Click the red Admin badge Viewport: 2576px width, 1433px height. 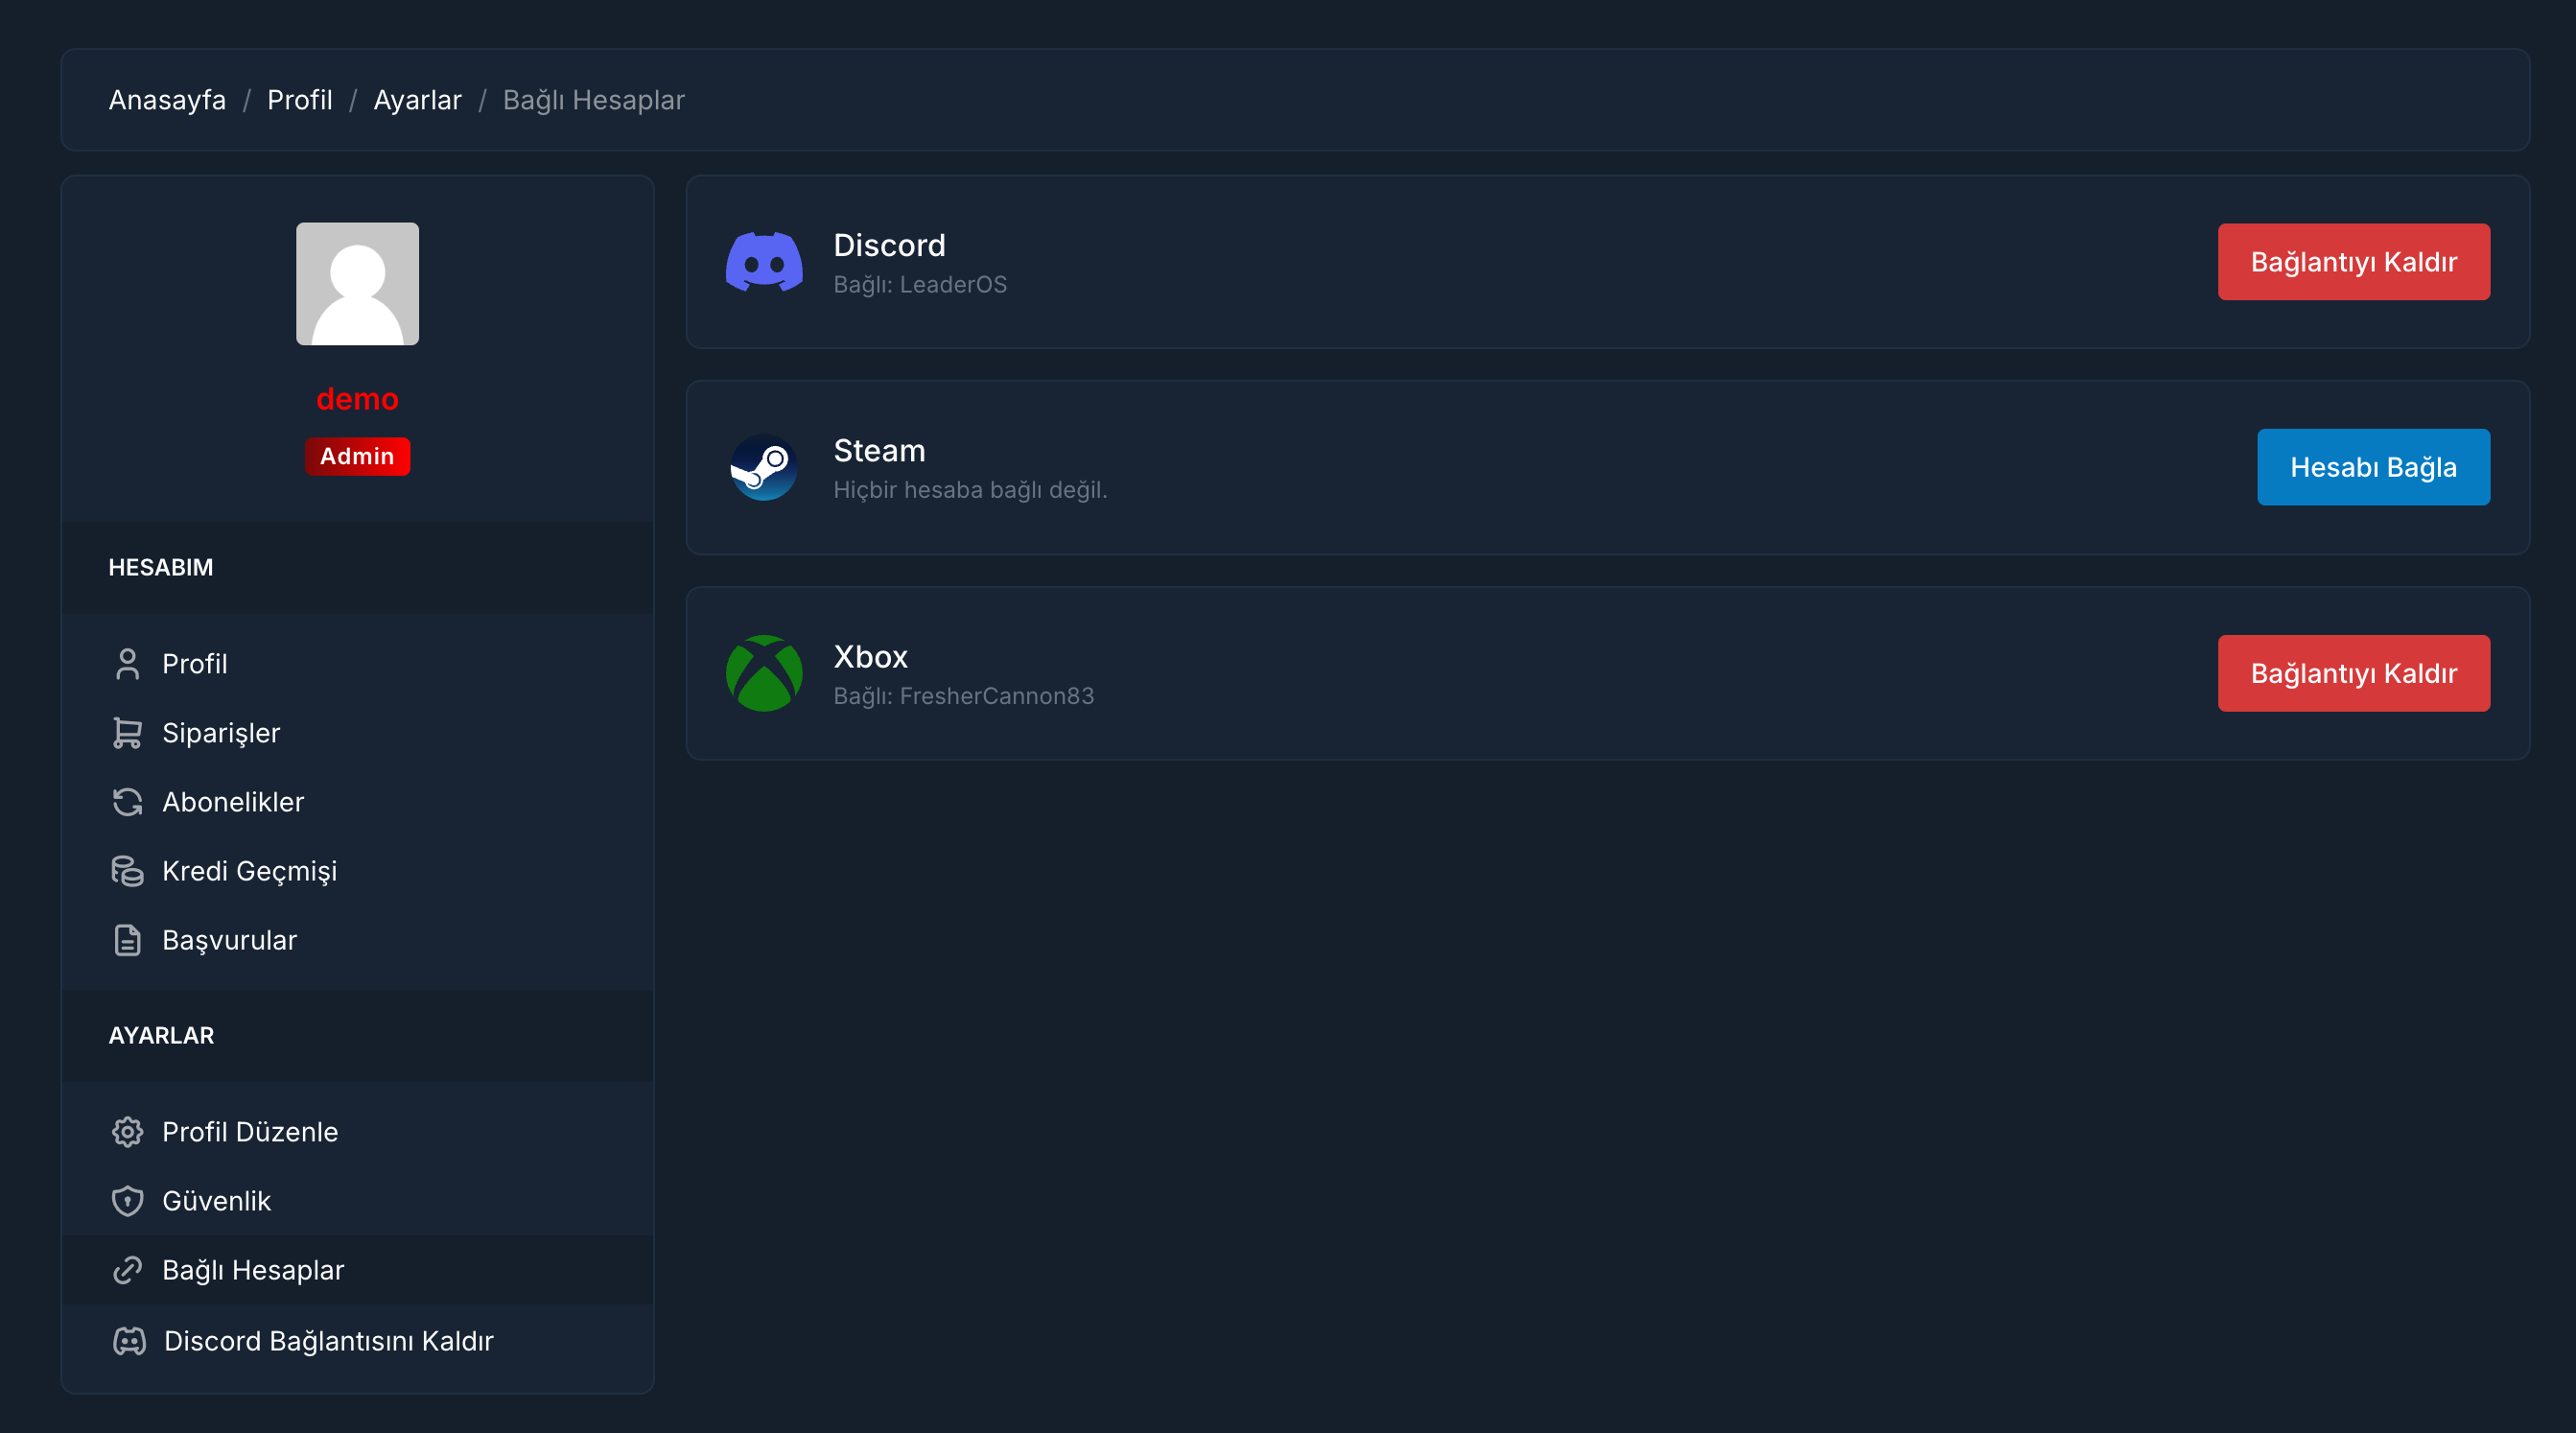[357, 456]
